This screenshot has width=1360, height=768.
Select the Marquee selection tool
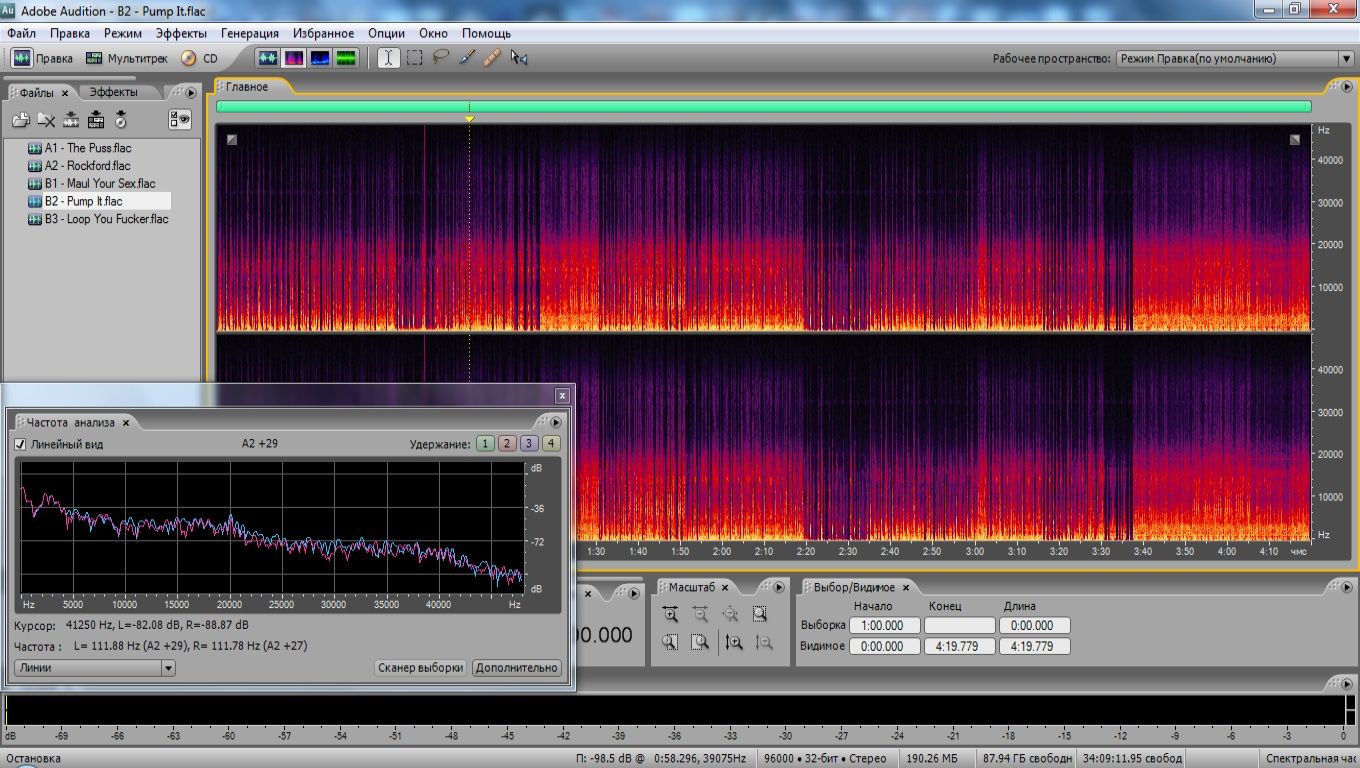414,58
